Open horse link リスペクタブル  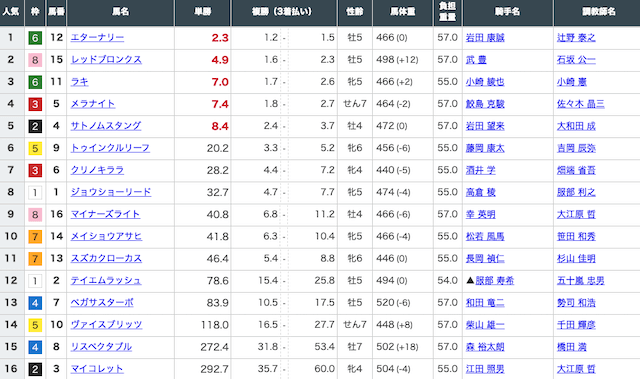click(101, 346)
